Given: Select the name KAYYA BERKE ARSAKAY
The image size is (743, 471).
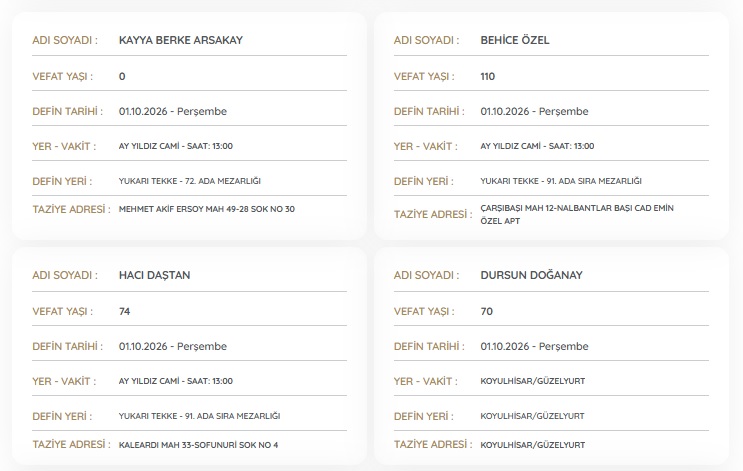Looking at the screenshot, I should (181, 40).
